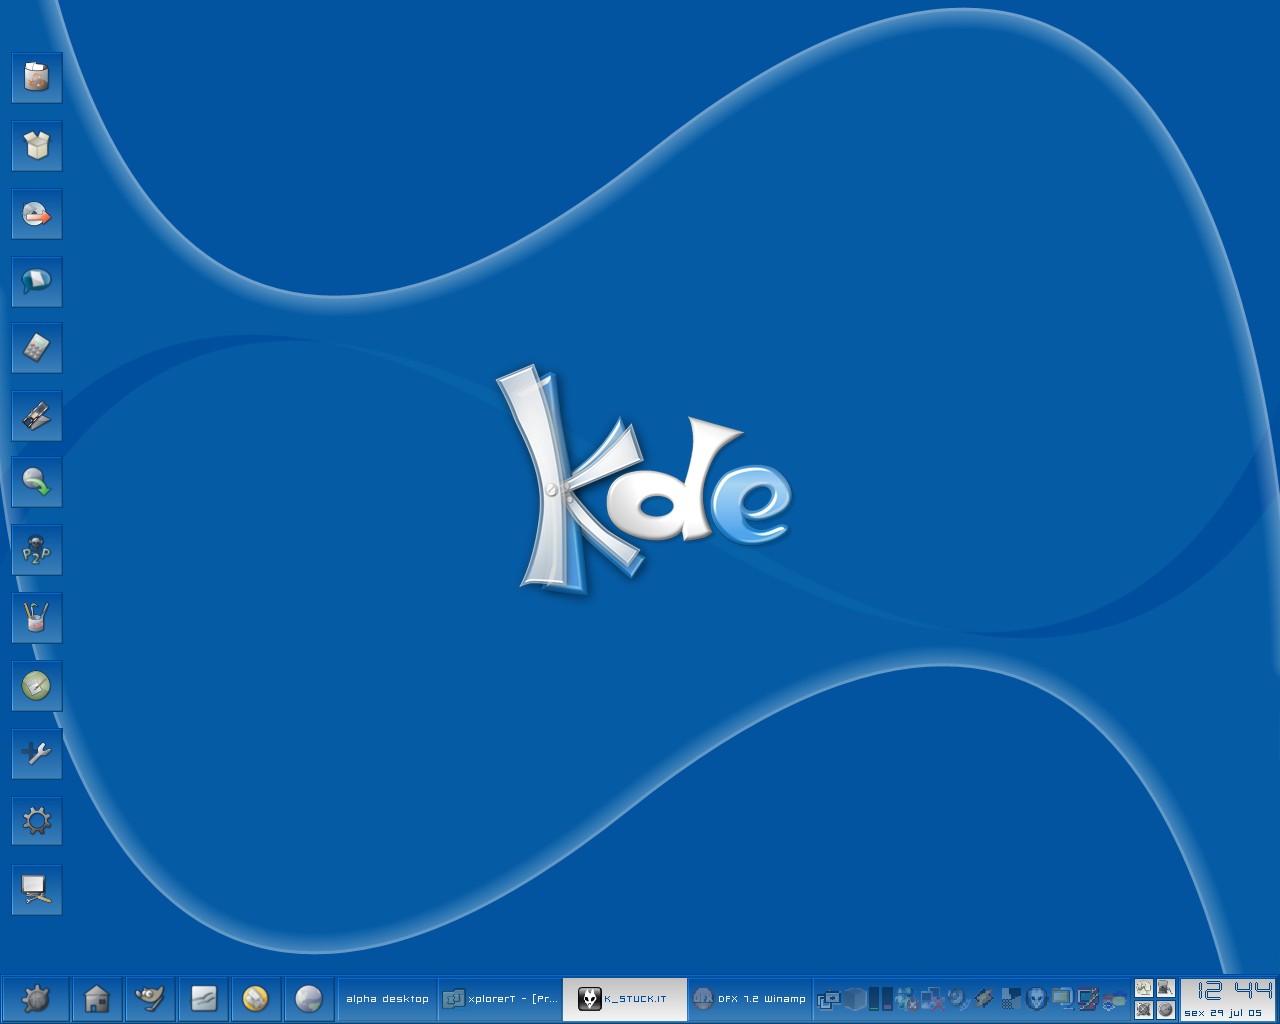This screenshot has width=1280, height=1024.
Task: Click the yellow round panel launcher
Action: 256,999
